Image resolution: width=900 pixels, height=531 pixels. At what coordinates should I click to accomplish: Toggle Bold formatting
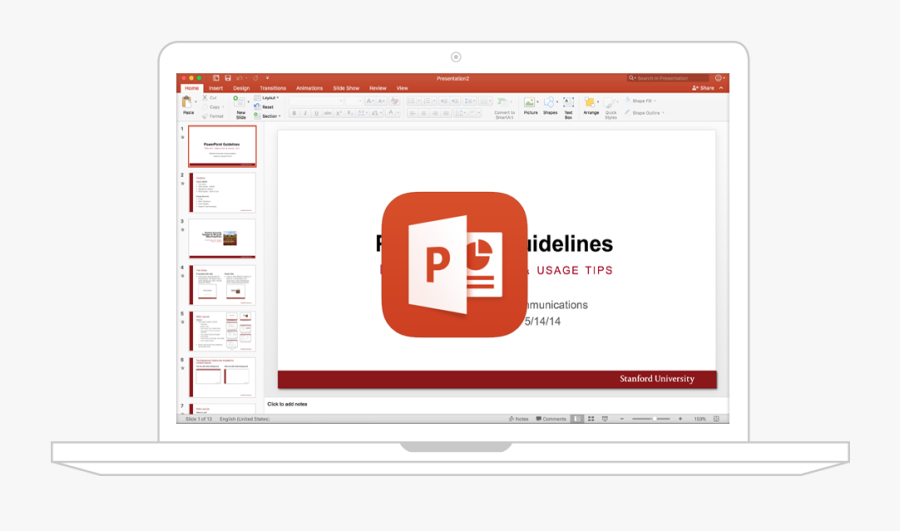pyautogui.click(x=294, y=113)
